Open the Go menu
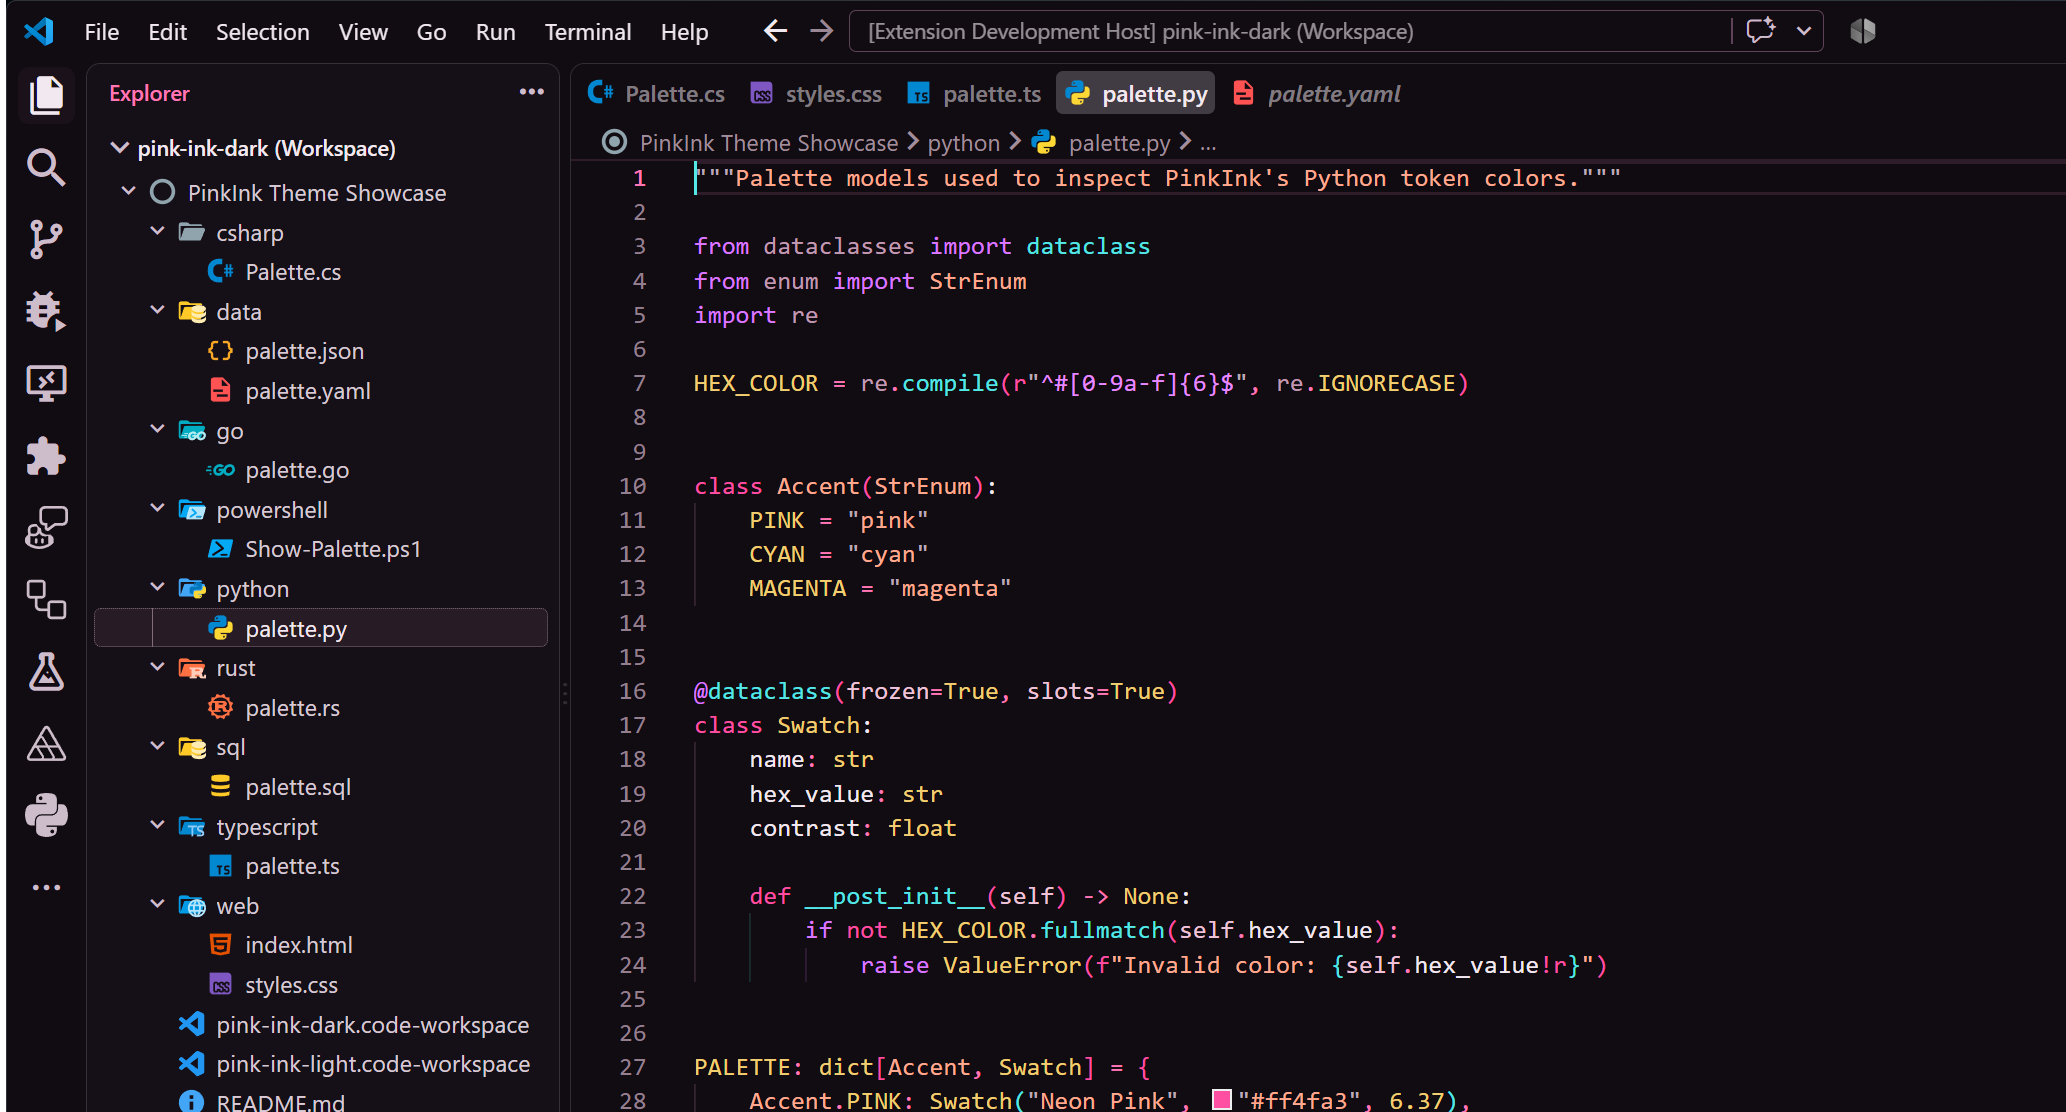The height and width of the screenshot is (1112, 2066). (431, 32)
